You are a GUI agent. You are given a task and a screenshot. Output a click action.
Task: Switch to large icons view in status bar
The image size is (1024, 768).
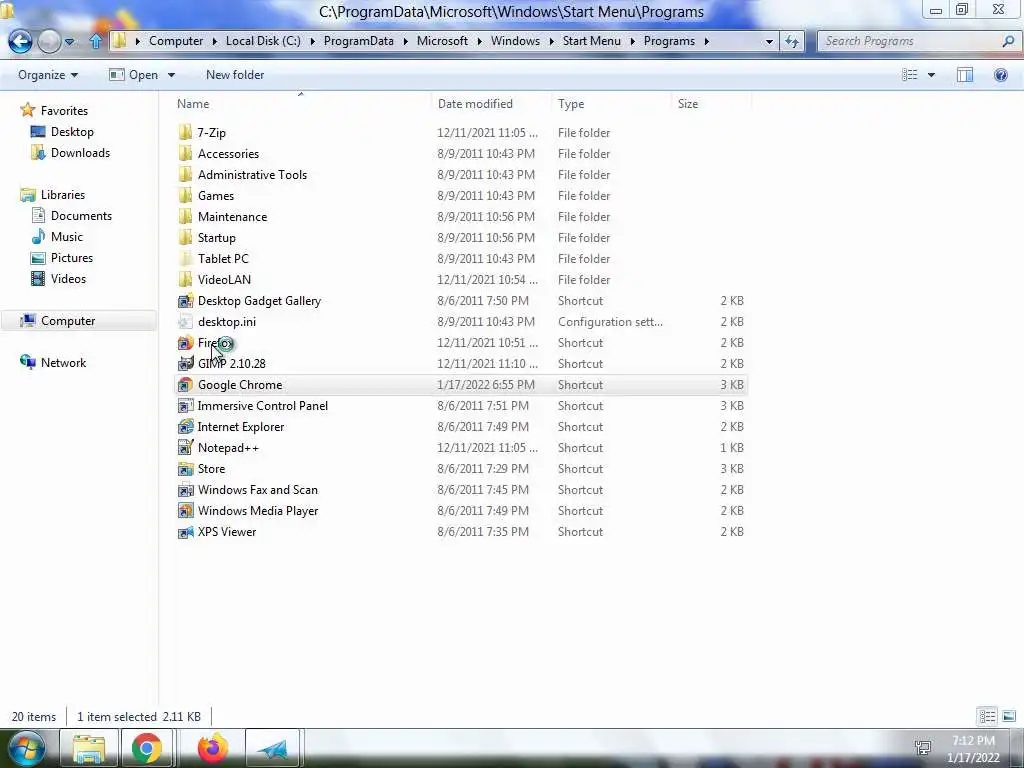tap(1008, 716)
